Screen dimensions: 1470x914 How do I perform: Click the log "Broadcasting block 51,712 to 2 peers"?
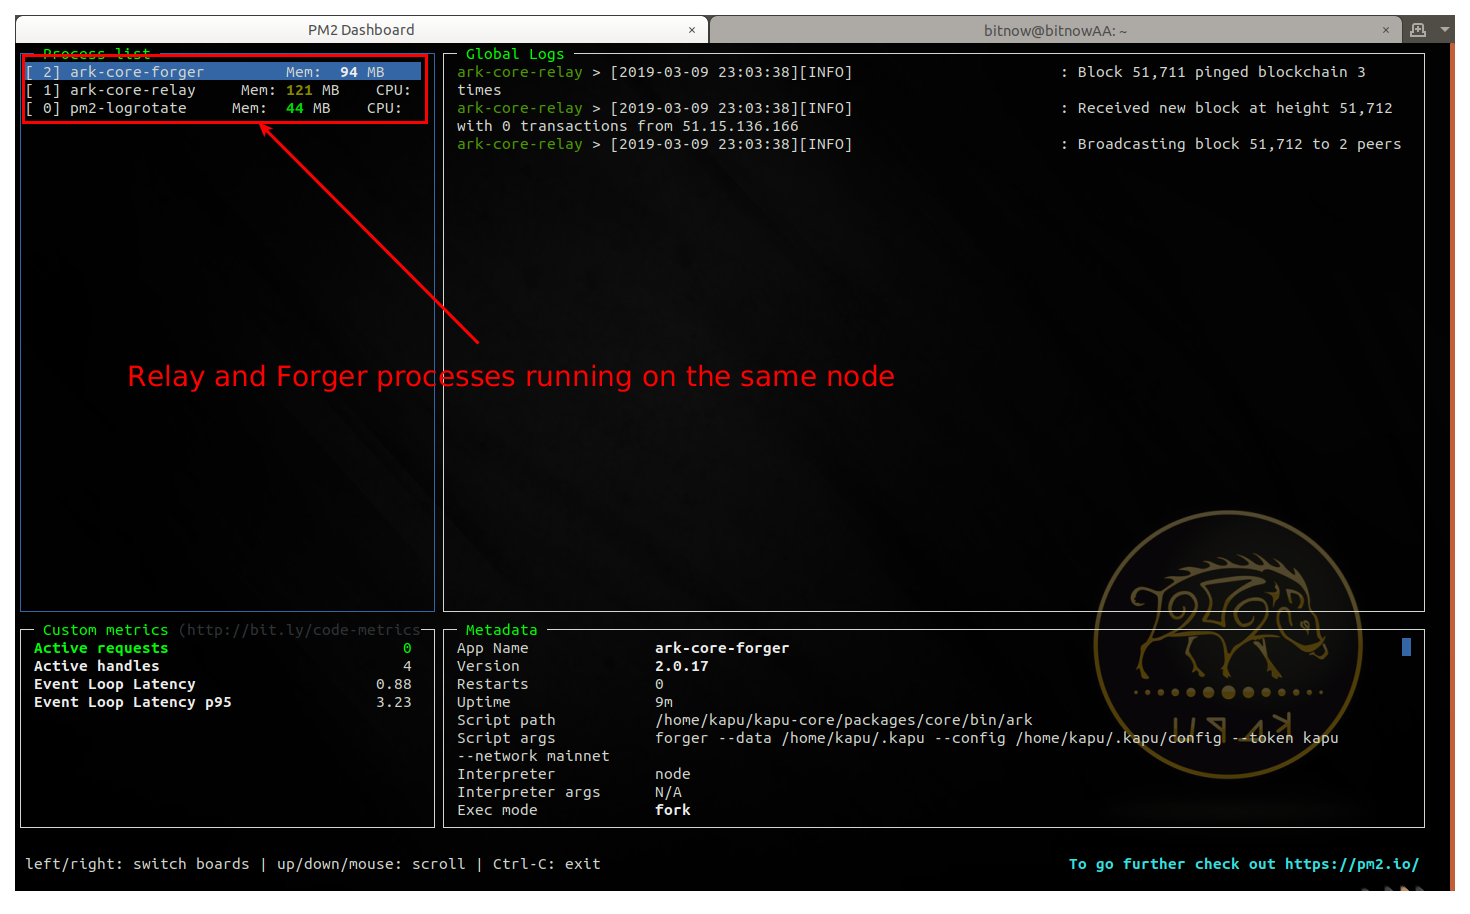click(1239, 144)
